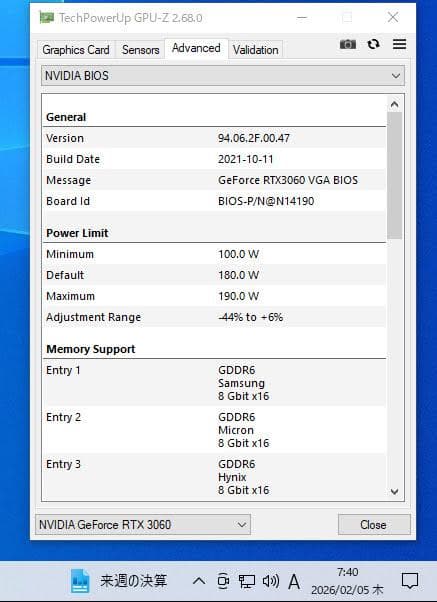
Task: Click the network tray icon
Action: click(x=247, y=581)
